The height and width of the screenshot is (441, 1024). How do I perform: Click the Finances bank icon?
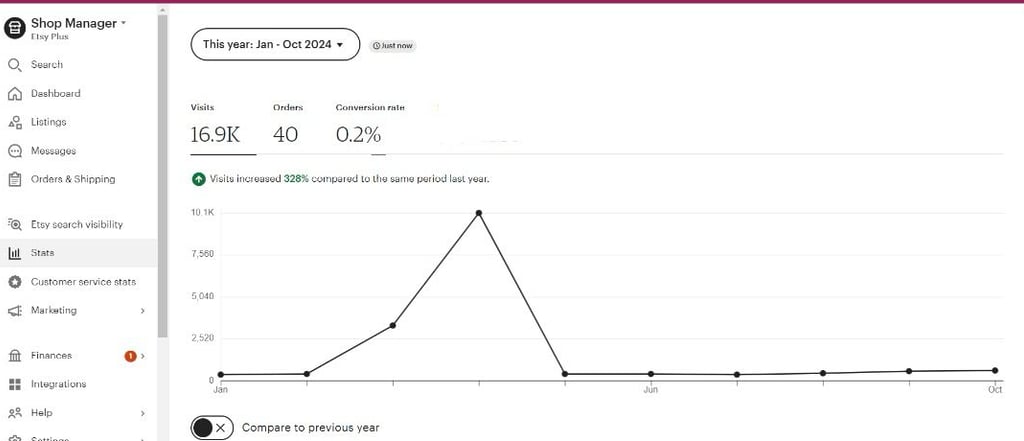tap(14, 356)
